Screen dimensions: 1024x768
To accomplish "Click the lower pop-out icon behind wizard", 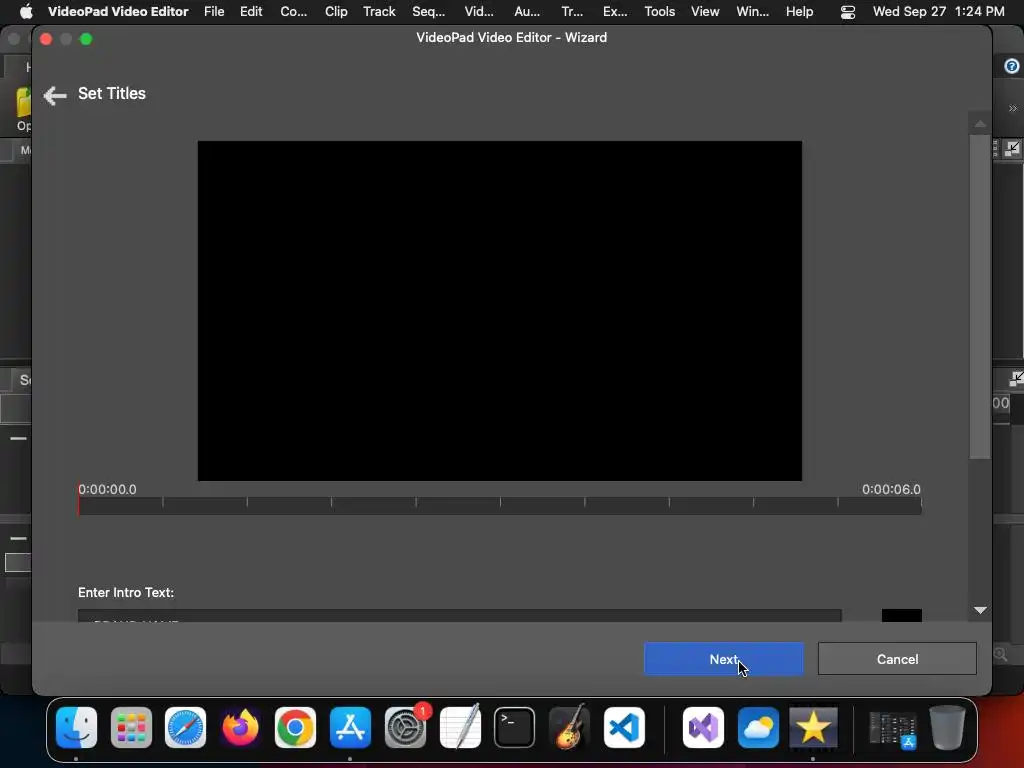I will [x=1016, y=378].
